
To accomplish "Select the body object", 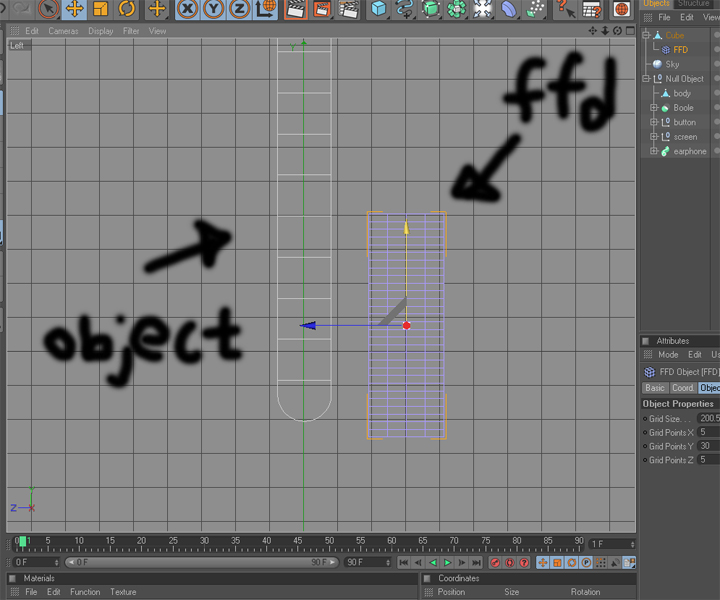I will tap(682, 93).
